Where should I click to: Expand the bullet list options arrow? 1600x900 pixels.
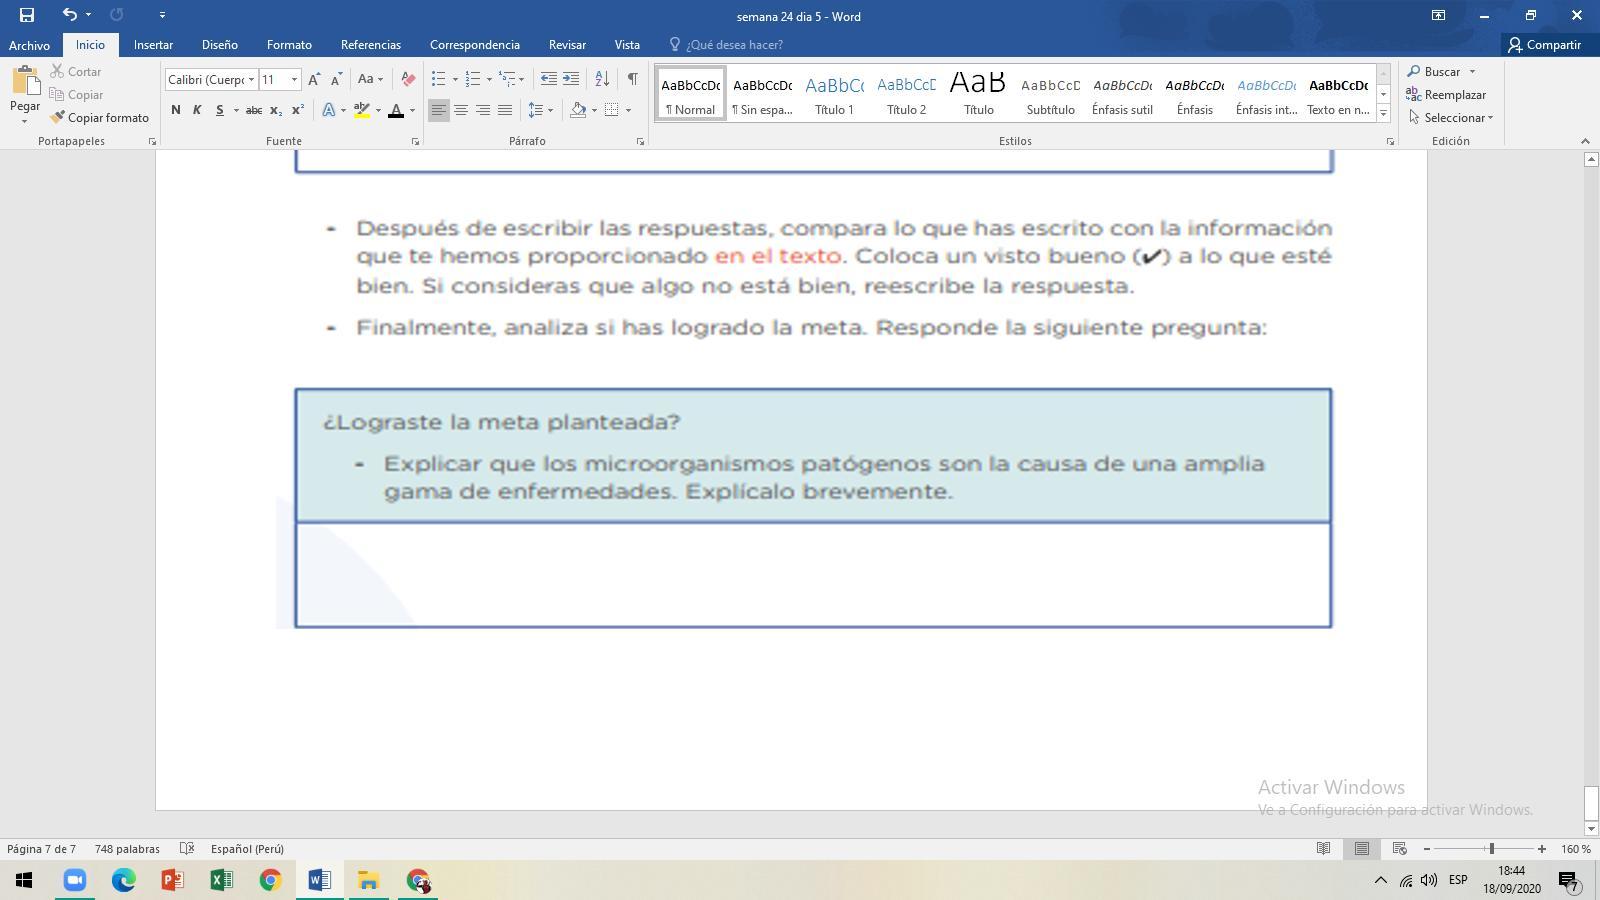(x=455, y=79)
